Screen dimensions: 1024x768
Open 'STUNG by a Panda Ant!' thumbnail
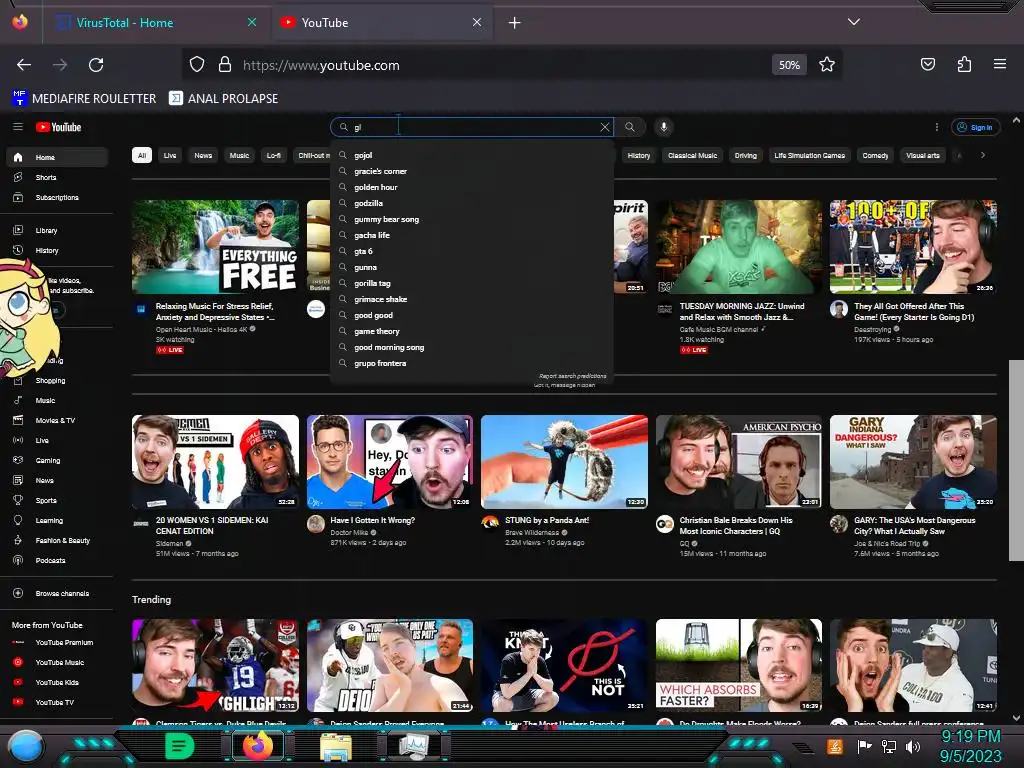(564, 462)
